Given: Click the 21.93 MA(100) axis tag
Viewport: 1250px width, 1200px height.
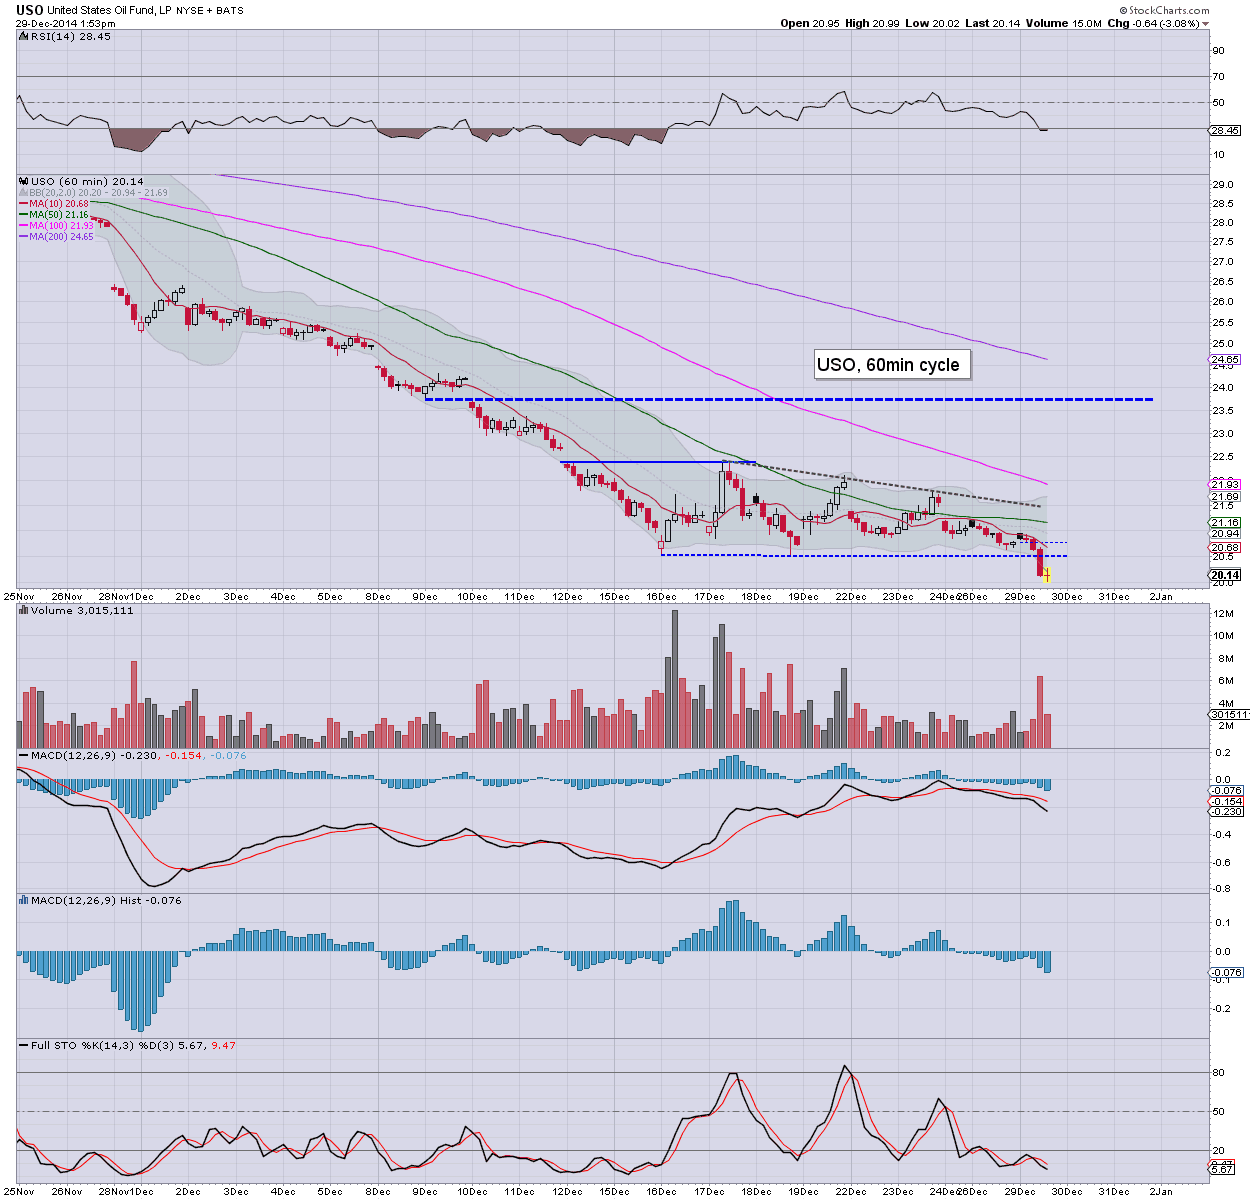Looking at the screenshot, I should click(1225, 485).
